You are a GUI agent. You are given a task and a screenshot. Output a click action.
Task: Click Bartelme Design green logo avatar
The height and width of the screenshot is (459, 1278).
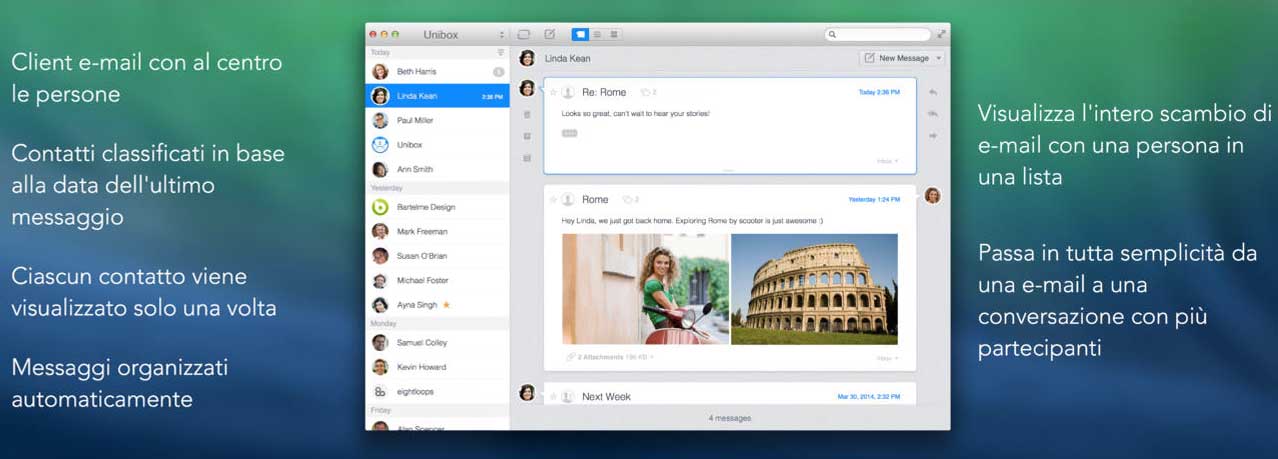(x=380, y=207)
